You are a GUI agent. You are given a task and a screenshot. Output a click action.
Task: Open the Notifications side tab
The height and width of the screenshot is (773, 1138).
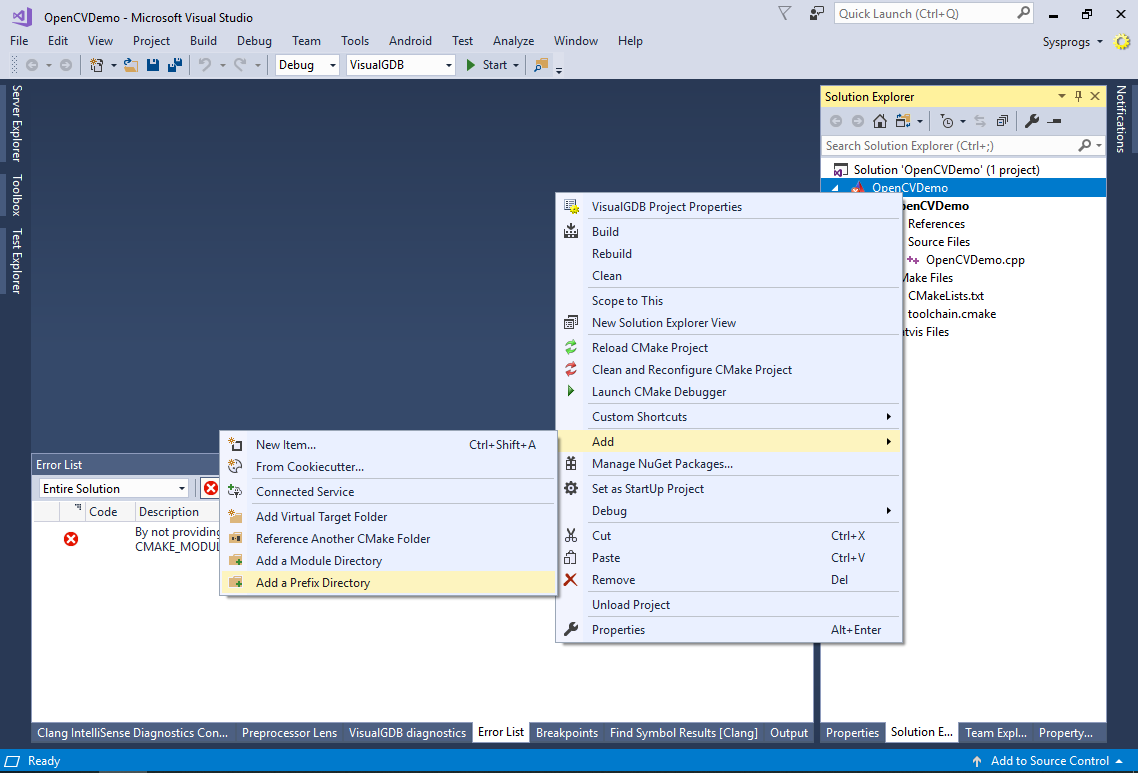point(1121,118)
